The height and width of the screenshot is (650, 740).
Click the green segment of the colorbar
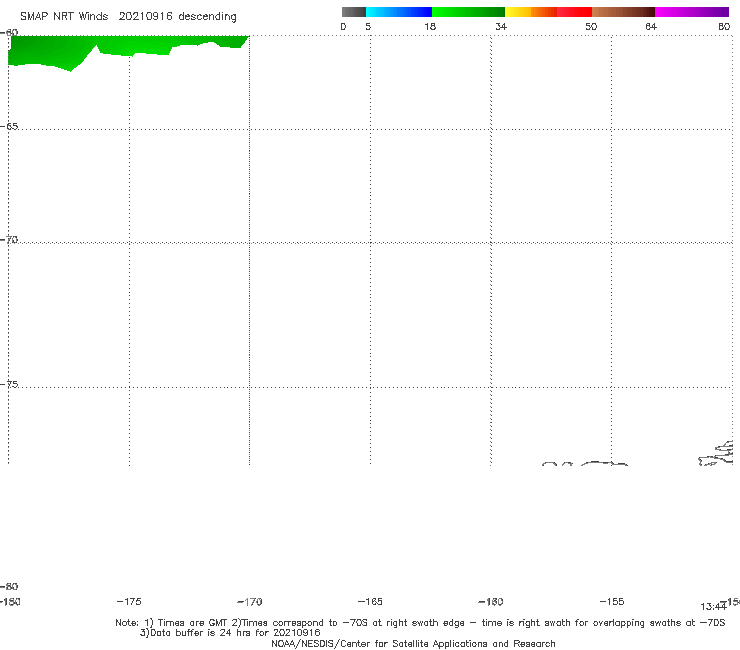[468, 12]
